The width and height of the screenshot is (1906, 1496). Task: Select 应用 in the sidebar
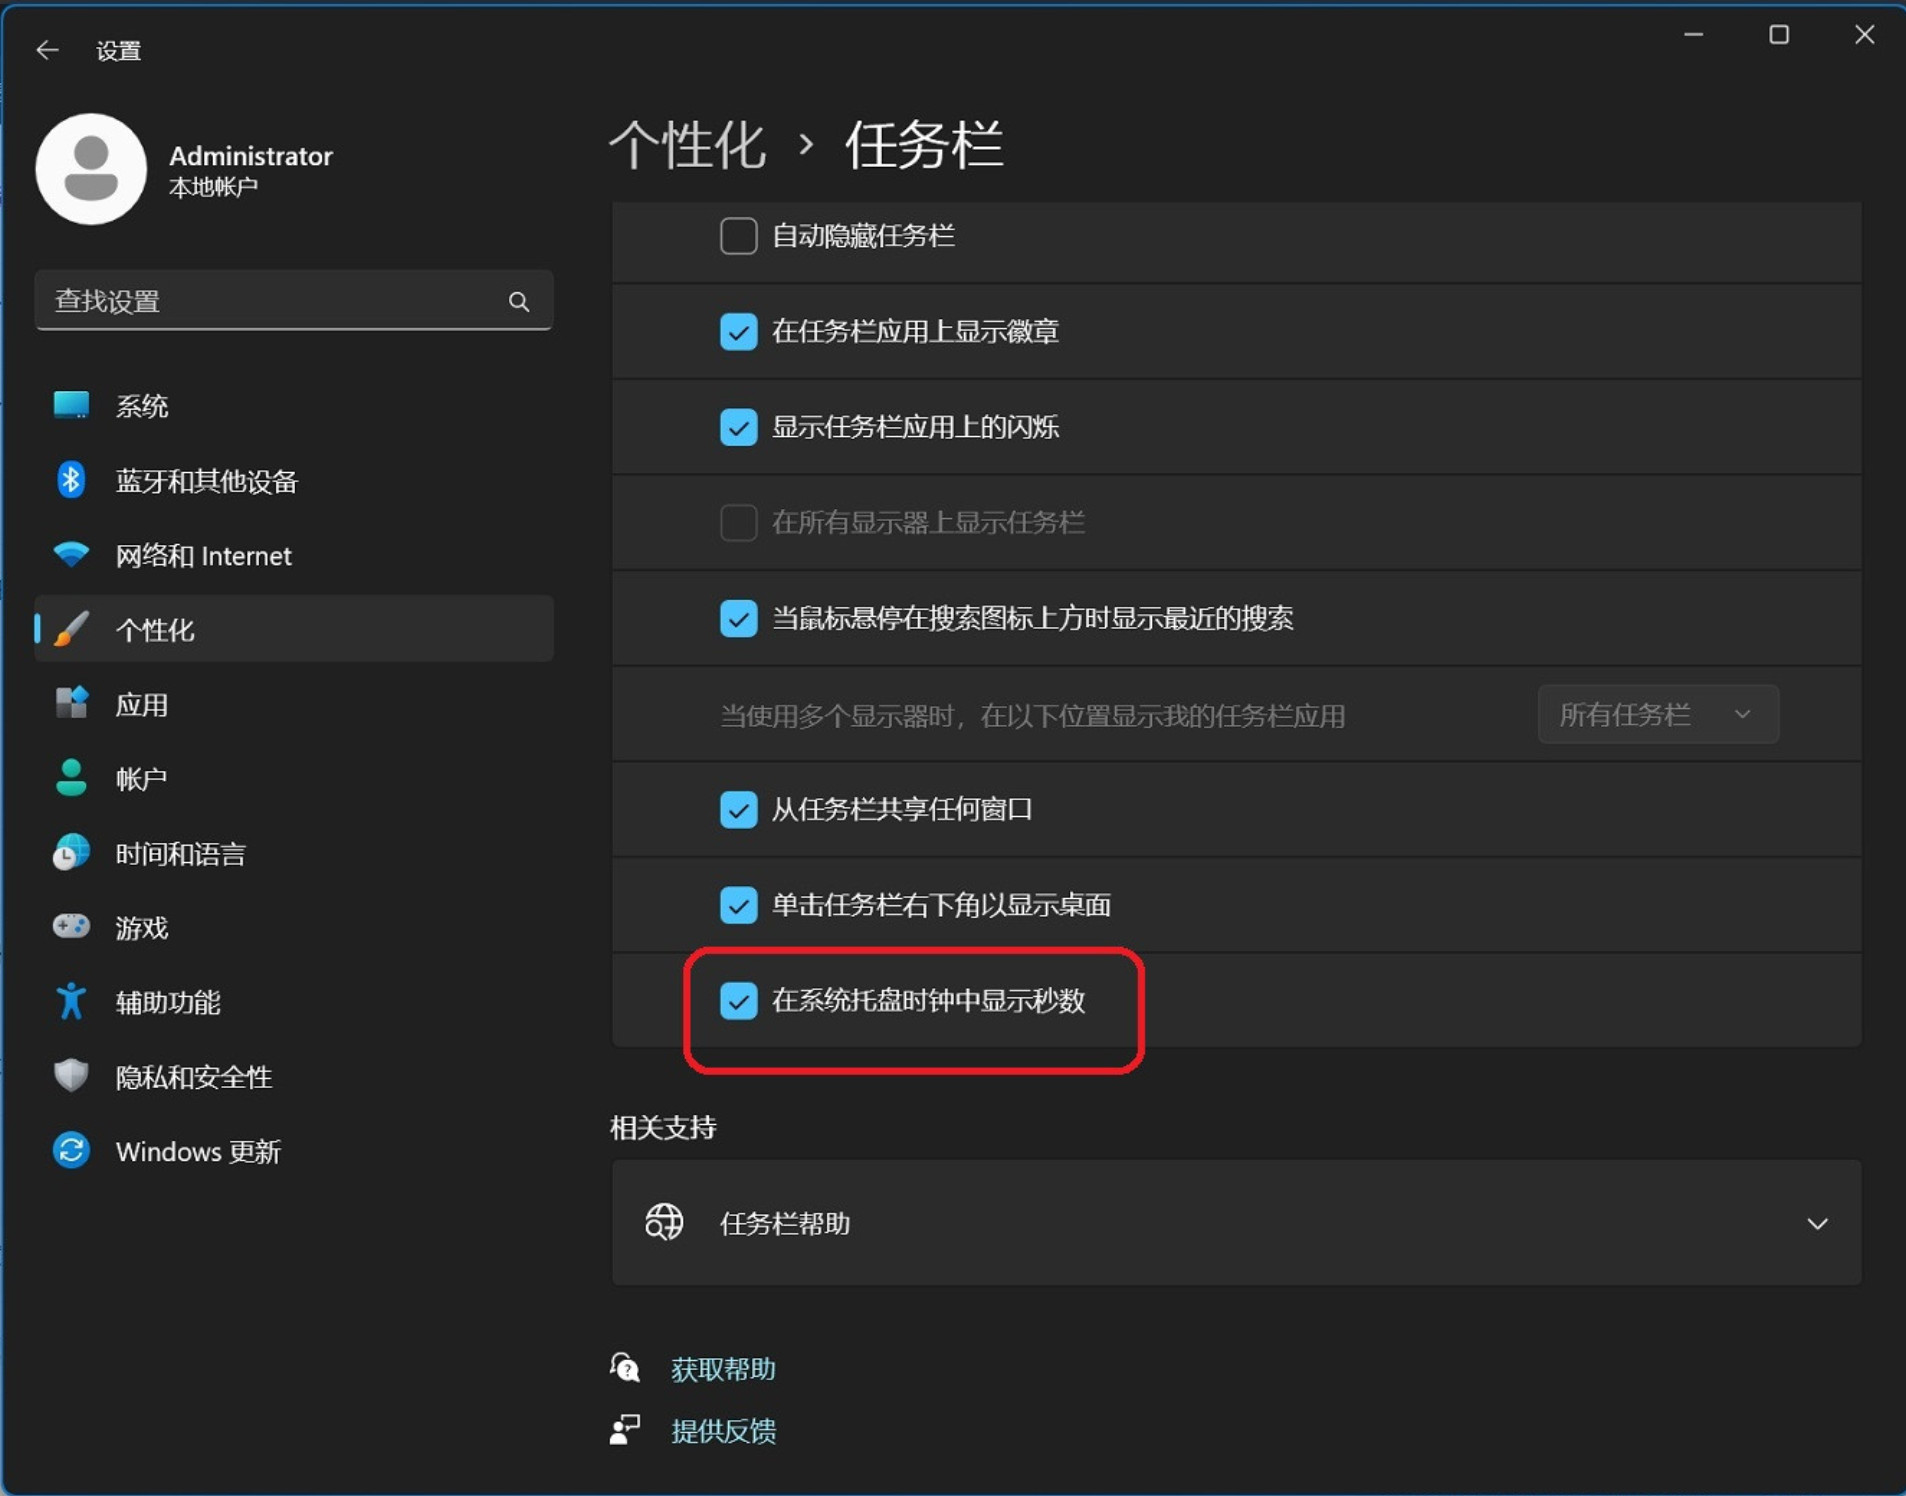pos(293,703)
